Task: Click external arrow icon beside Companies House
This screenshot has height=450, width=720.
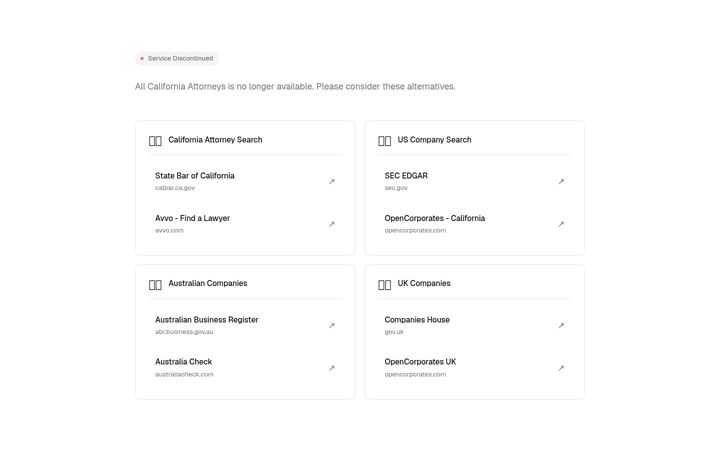Action: pos(561,326)
